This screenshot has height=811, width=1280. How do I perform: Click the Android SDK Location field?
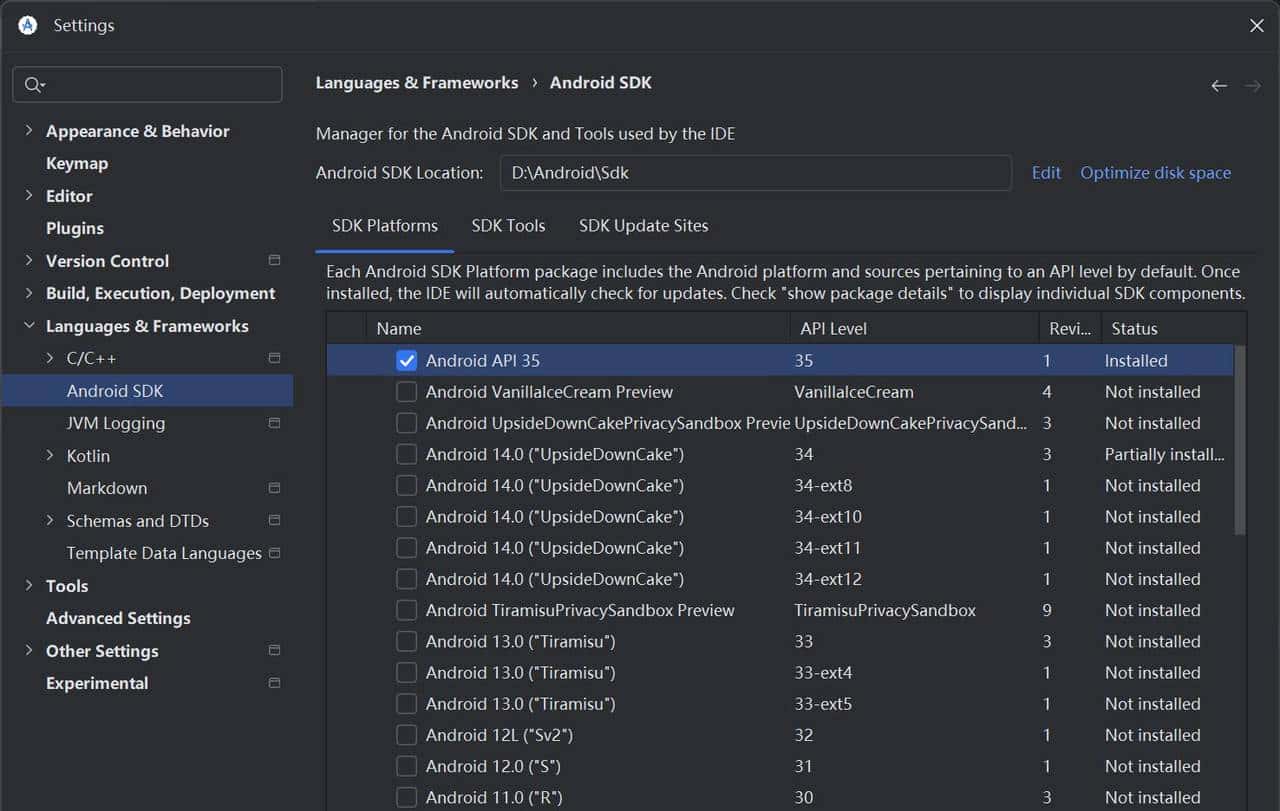point(755,173)
